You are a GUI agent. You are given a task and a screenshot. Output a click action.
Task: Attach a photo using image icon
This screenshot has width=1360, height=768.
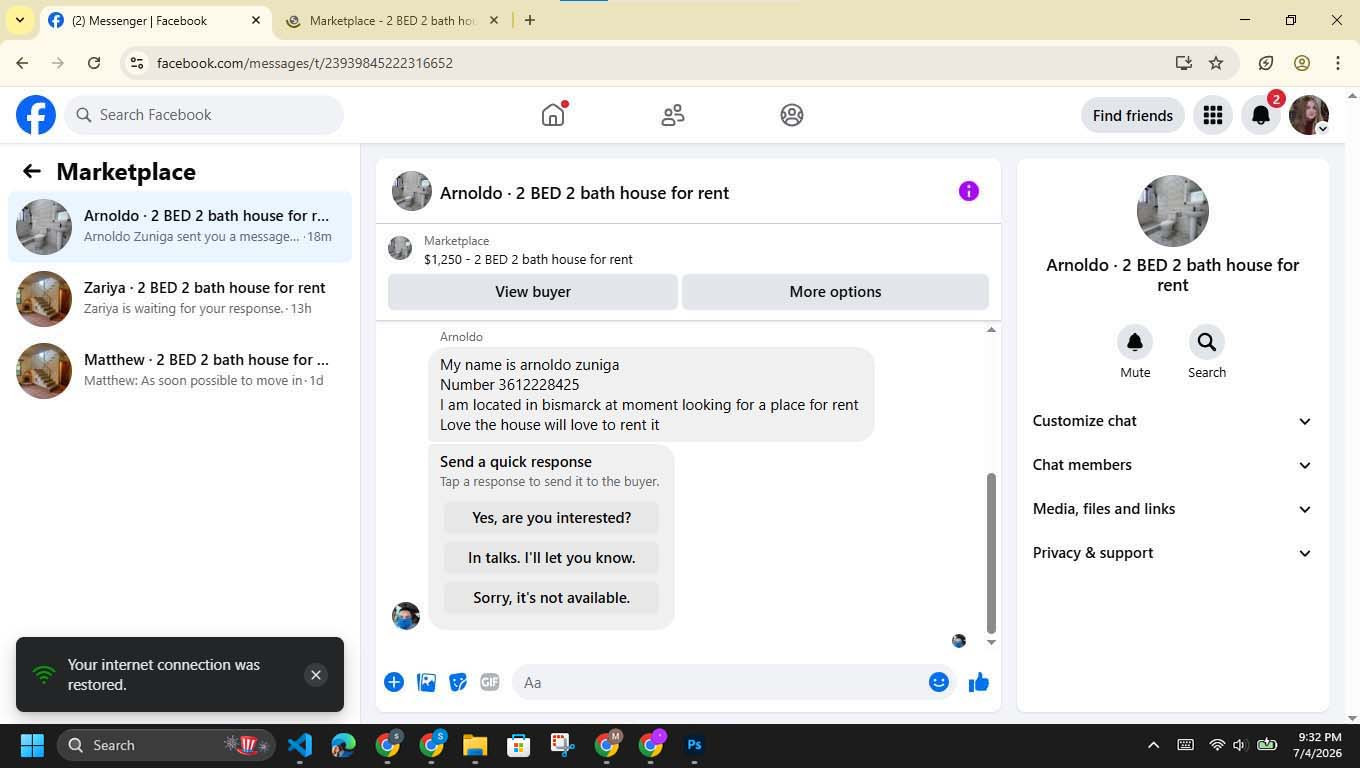coord(426,682)
